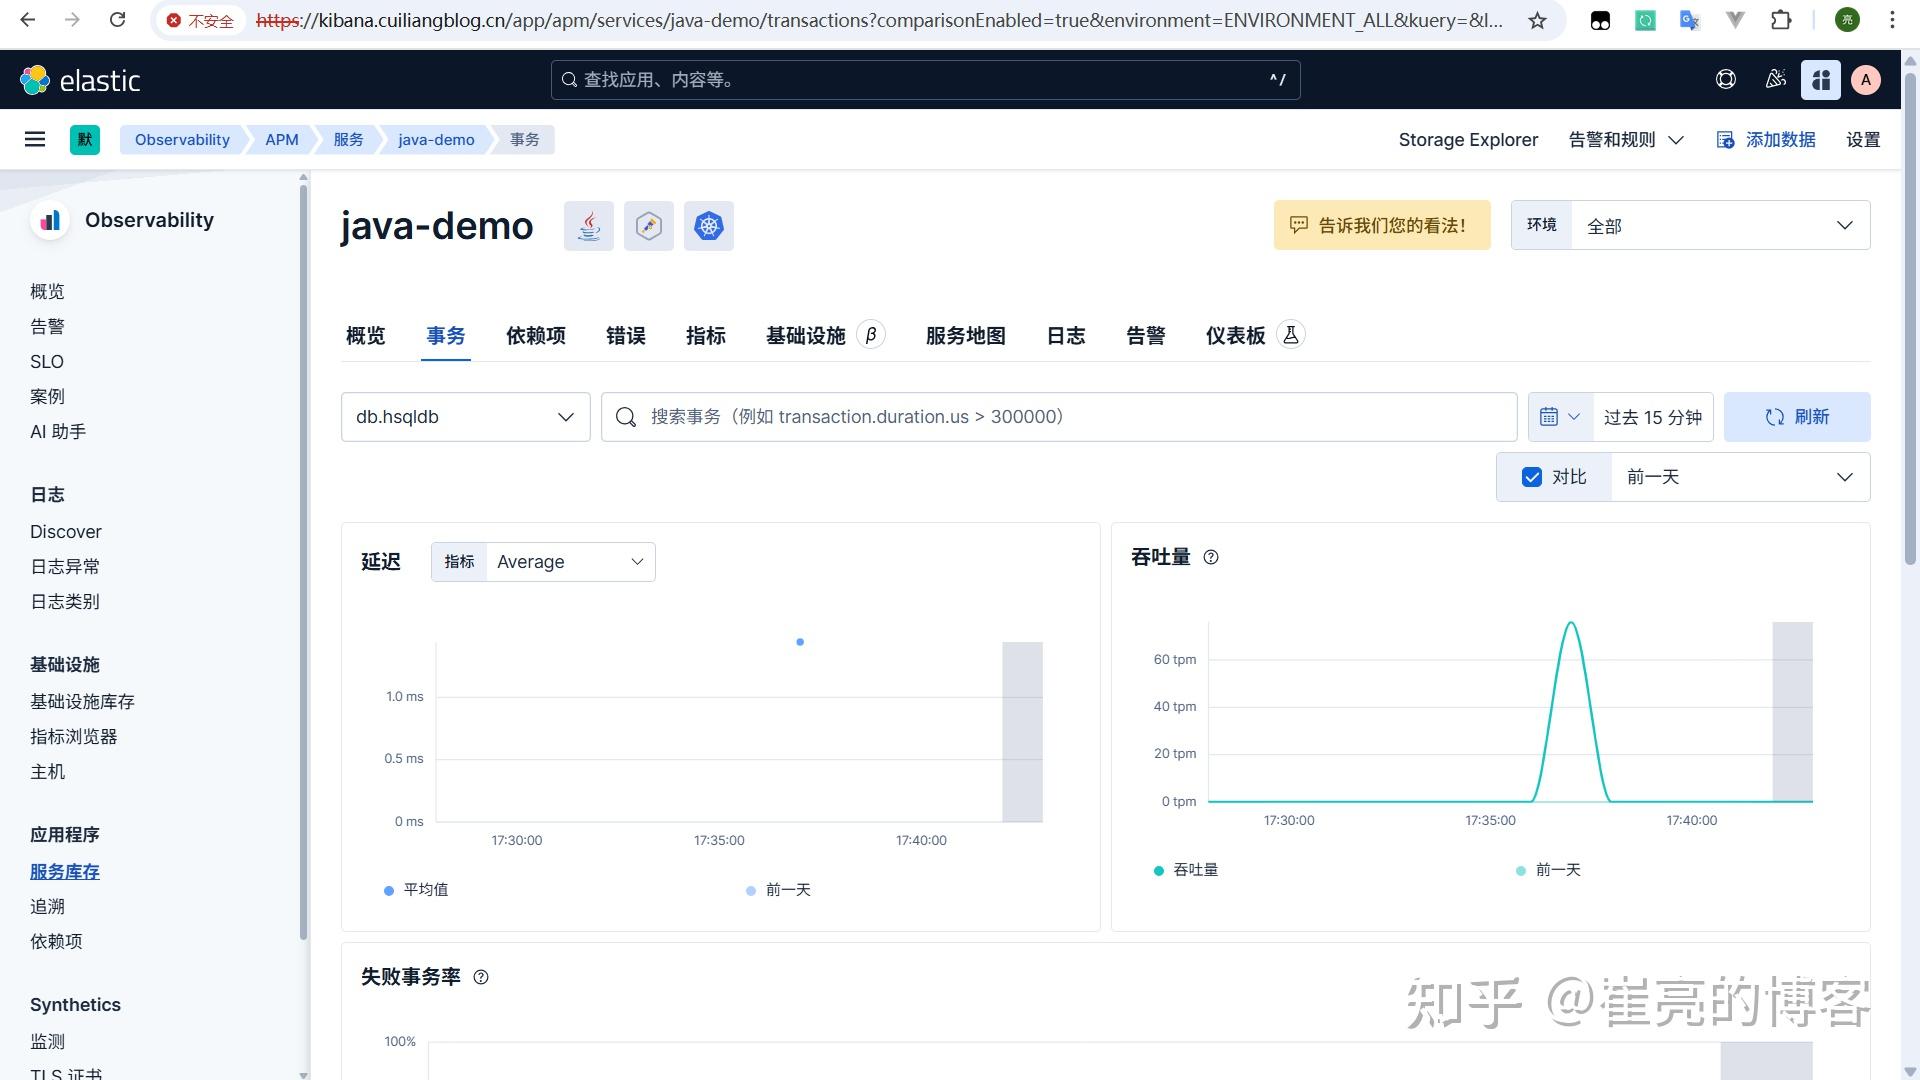Open the calendar date picker icon
The width and height of the screenshot is (1920, 1080).
(x=1549, y=417)
